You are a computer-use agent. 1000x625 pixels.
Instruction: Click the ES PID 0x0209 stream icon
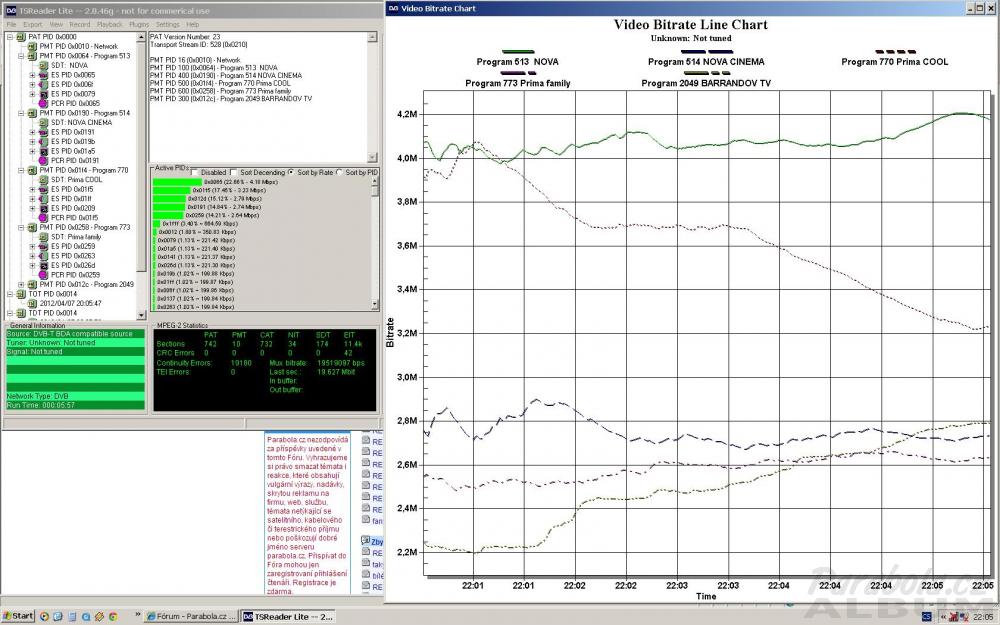[43, 207]
